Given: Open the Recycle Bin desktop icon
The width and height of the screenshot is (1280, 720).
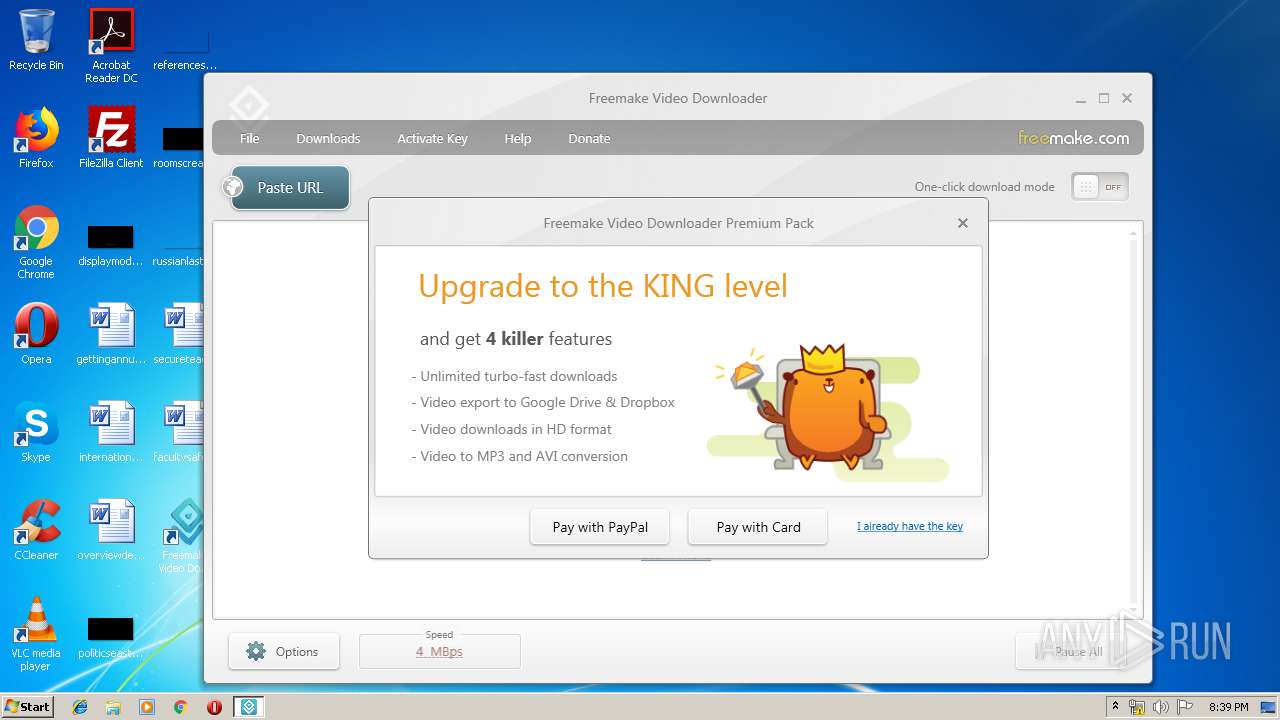Looking at the screenshot, I should pos(36,40).
